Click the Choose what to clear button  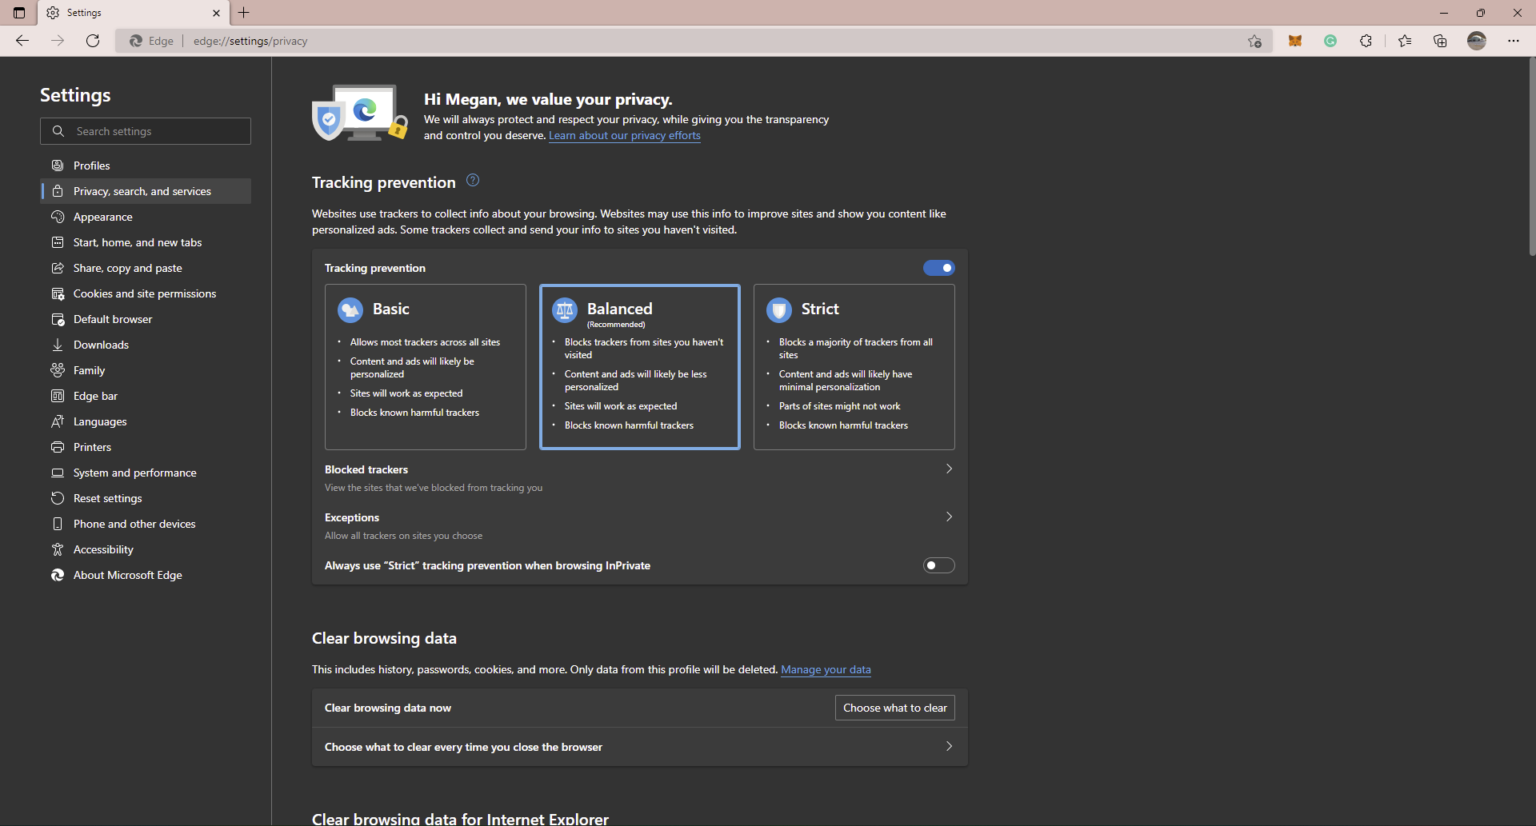(x=895, y=708)
